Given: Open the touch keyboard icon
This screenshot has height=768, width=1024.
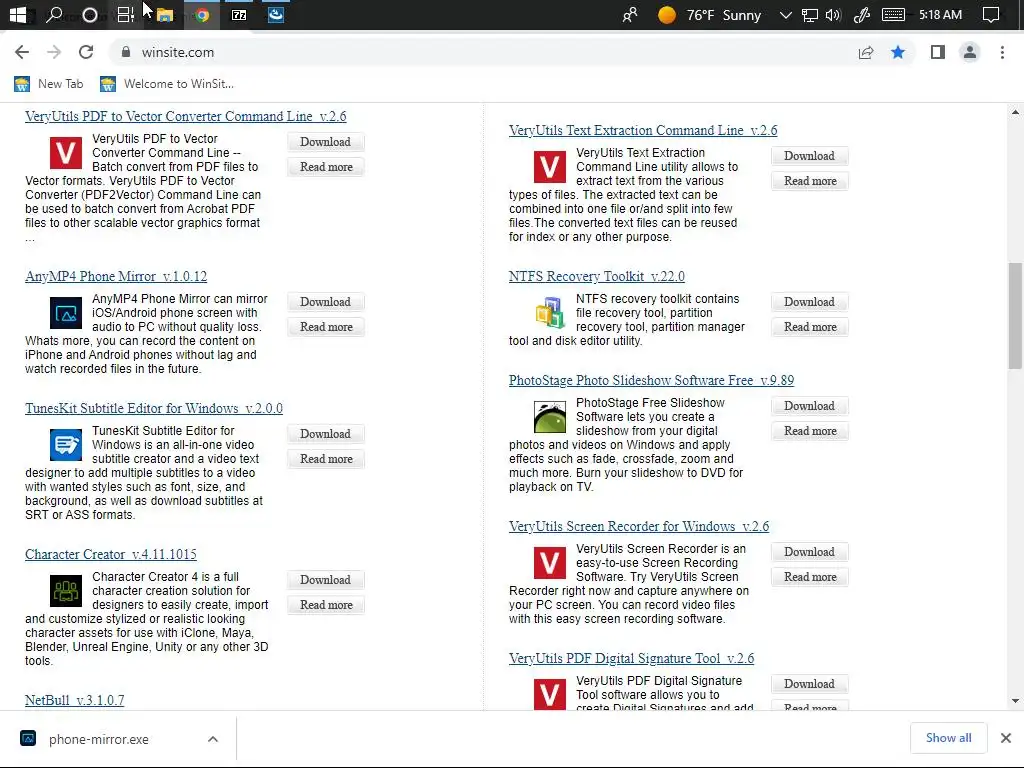Looking at the screenshot, I should click(x=893, y=15).
